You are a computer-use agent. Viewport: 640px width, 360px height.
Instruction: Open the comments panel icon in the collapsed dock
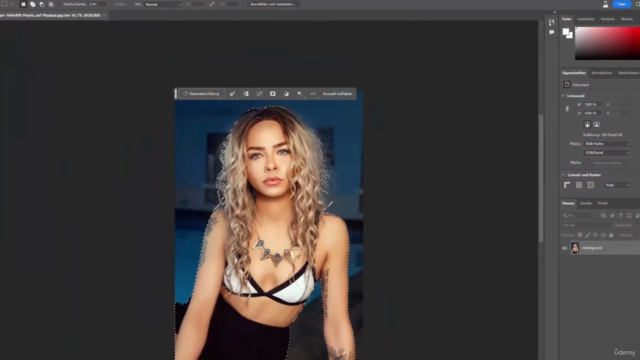[551, 32]
